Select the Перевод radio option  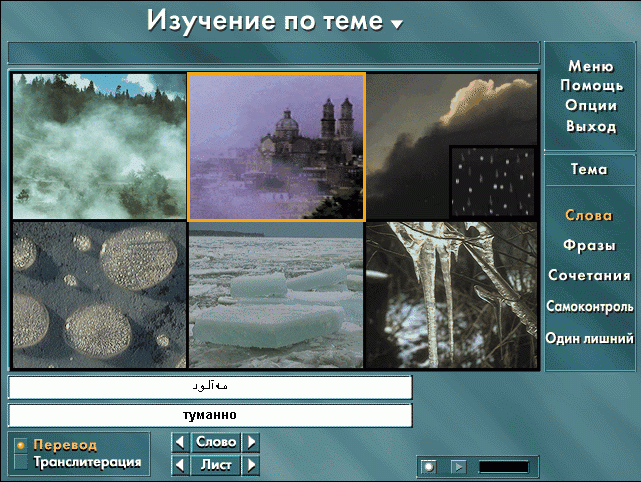pos(20,445)
